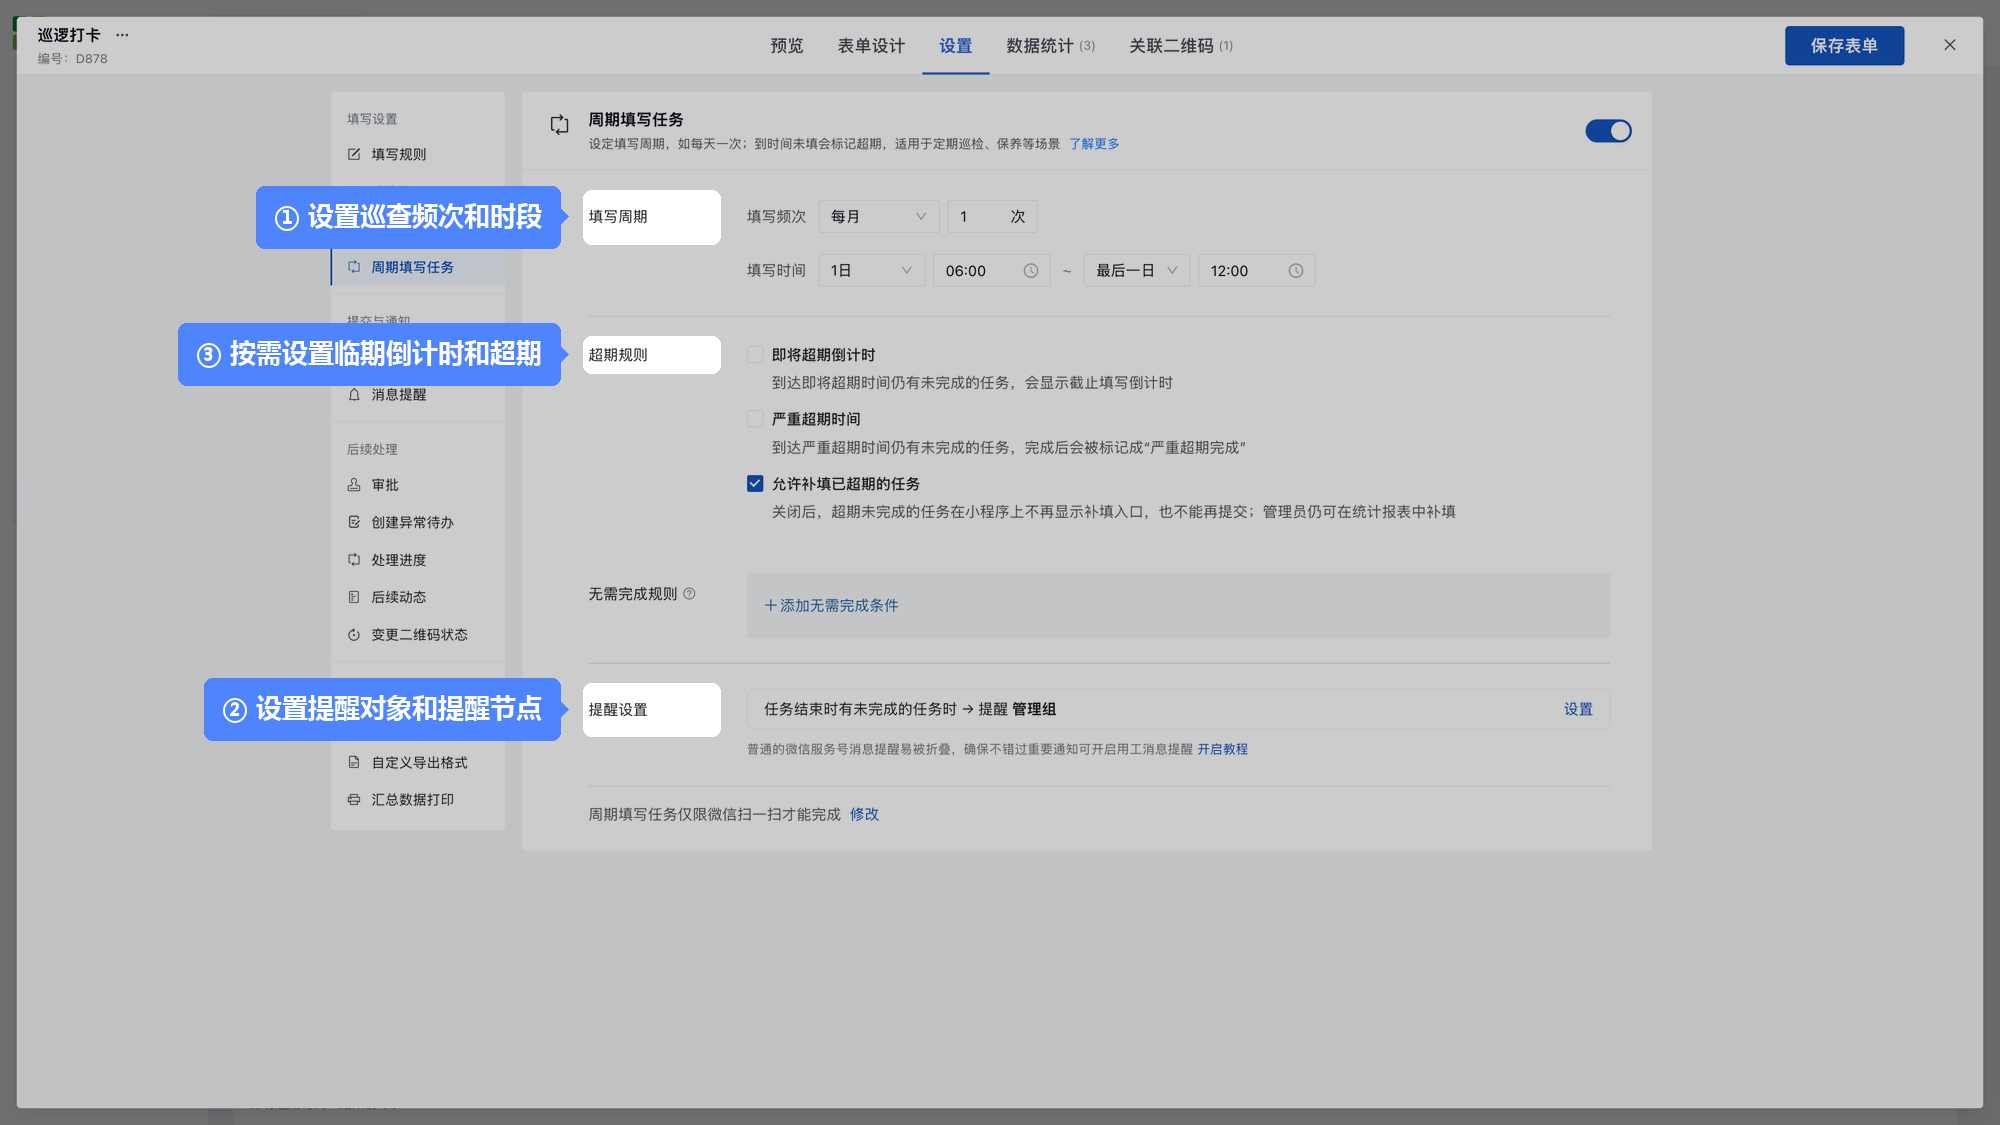Switch to the 预览 tab
The width and height of the screenshot is (2000, 1125).
tap(787, 46)
